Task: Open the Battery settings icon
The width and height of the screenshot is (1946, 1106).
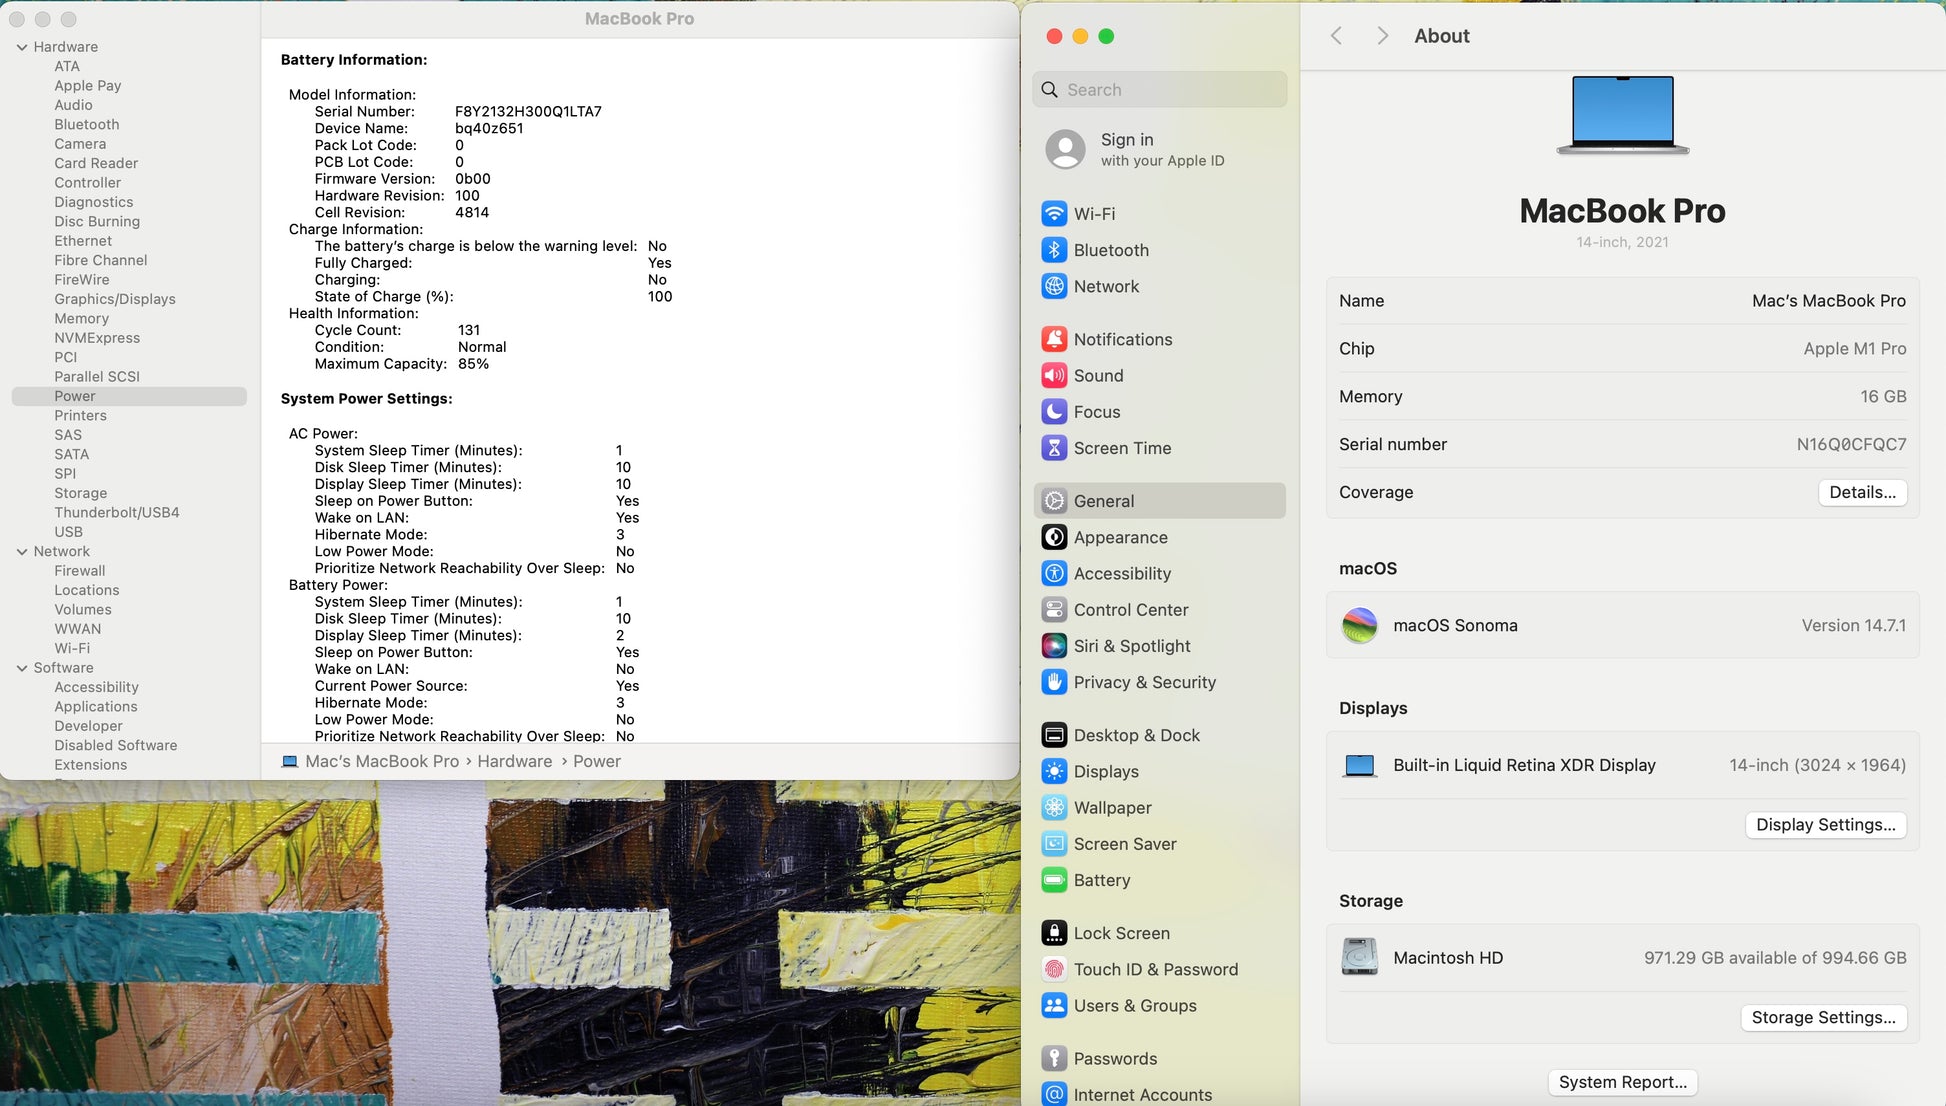Action: click(1054, 880)
